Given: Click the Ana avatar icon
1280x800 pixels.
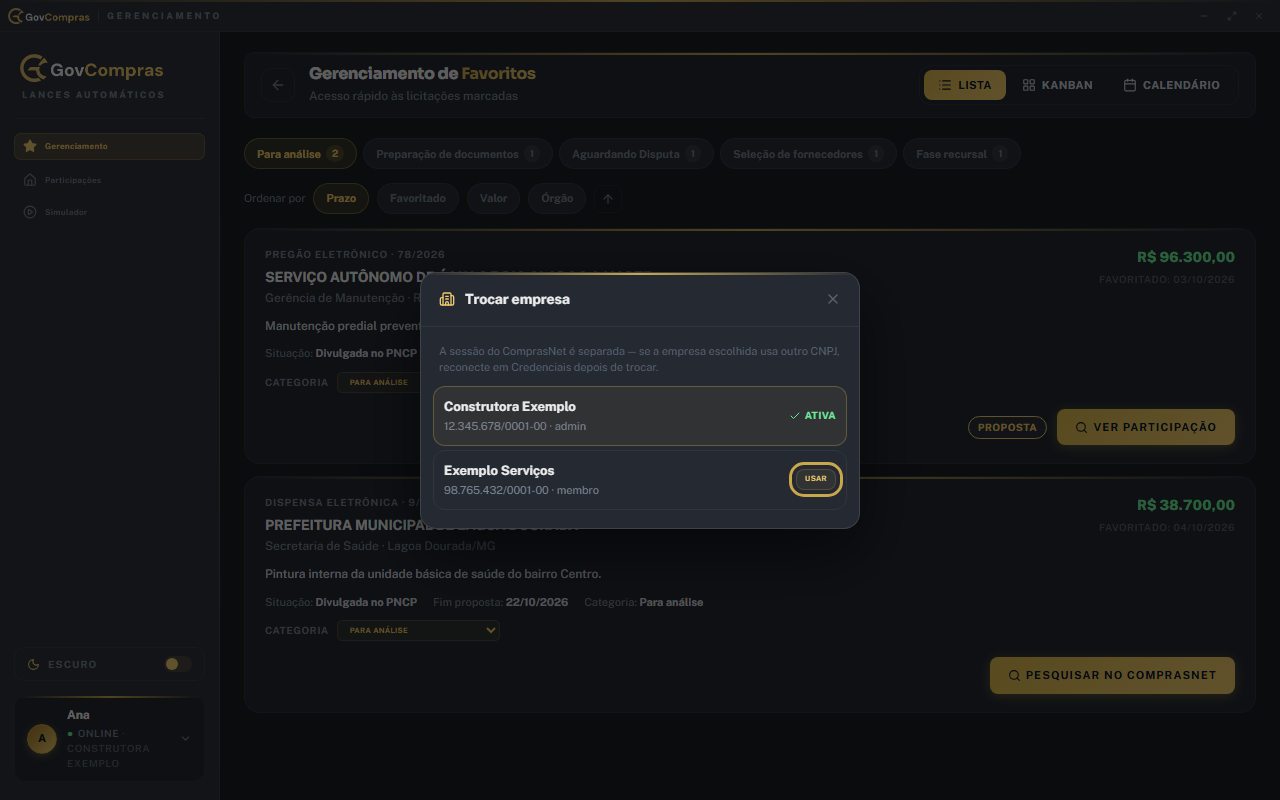Looking at the screenshot, I should 42,739.
